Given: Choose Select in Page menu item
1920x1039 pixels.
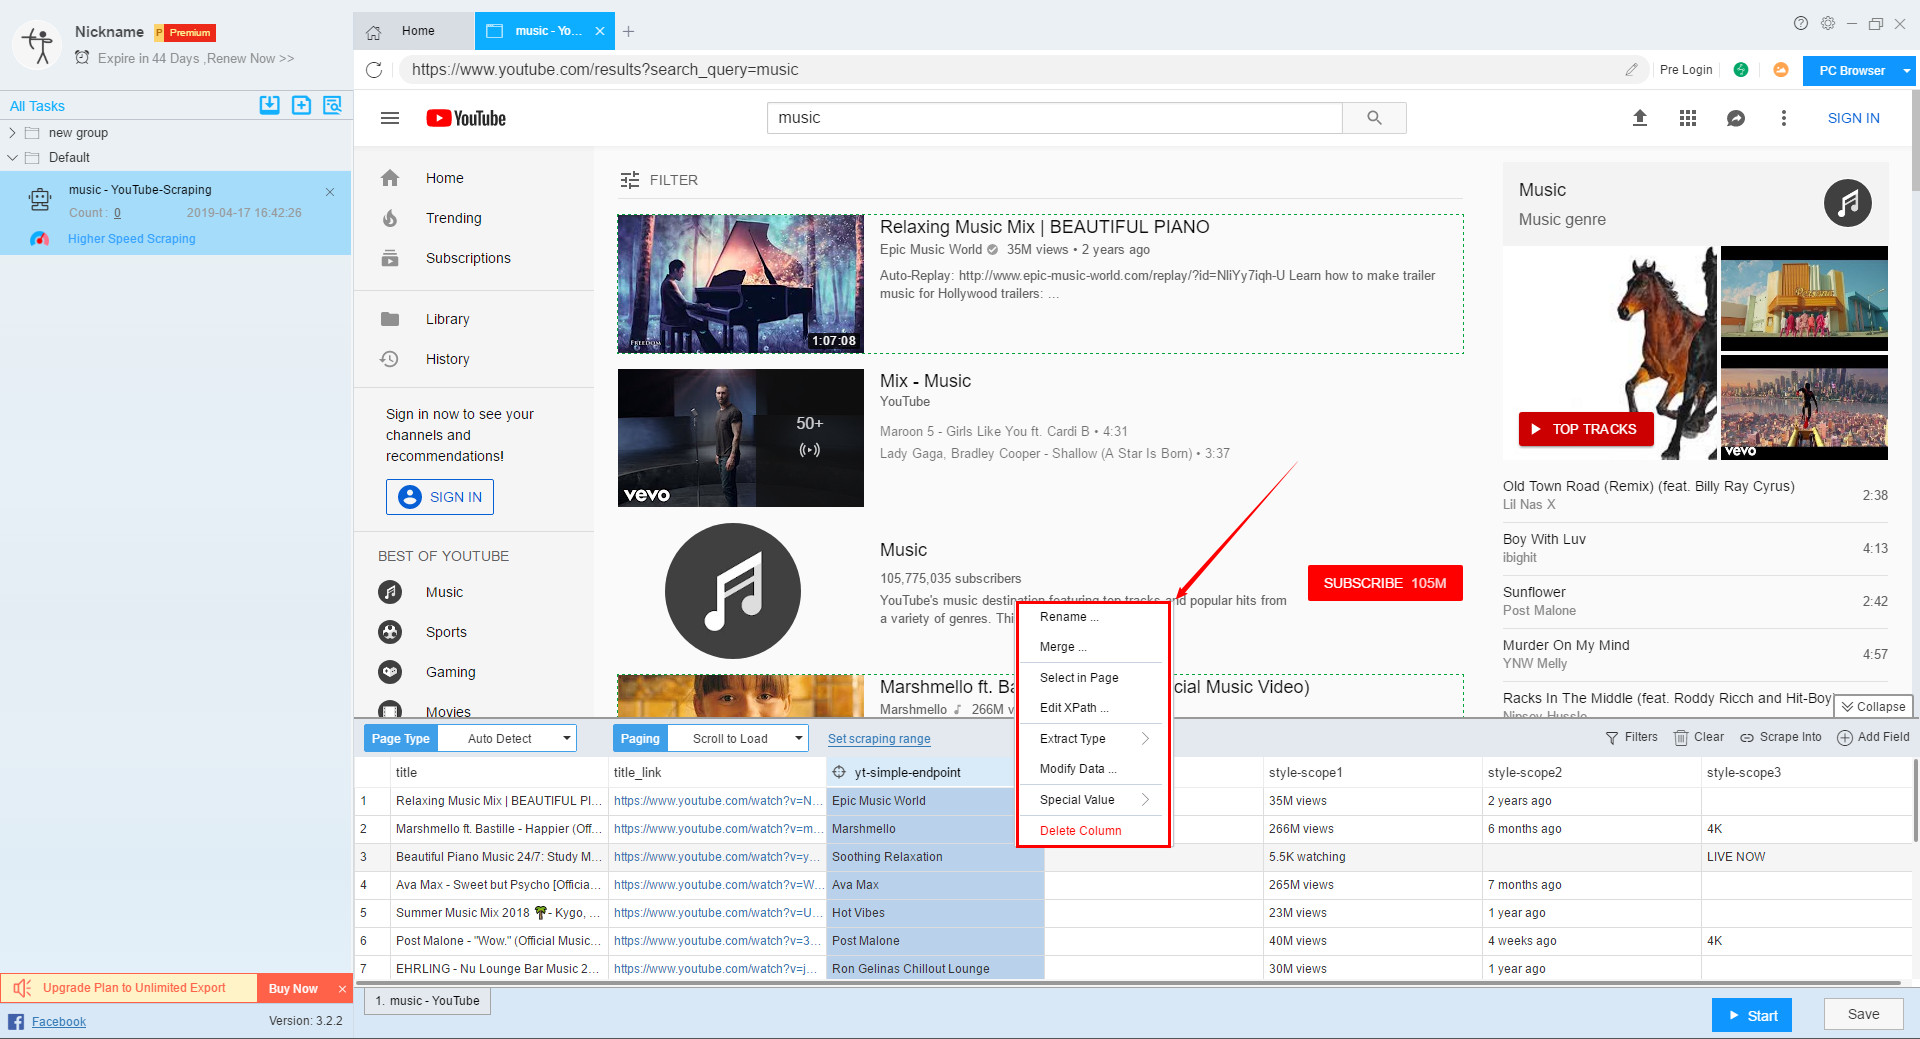Looking at the screenshot, I should (1093, 678).
